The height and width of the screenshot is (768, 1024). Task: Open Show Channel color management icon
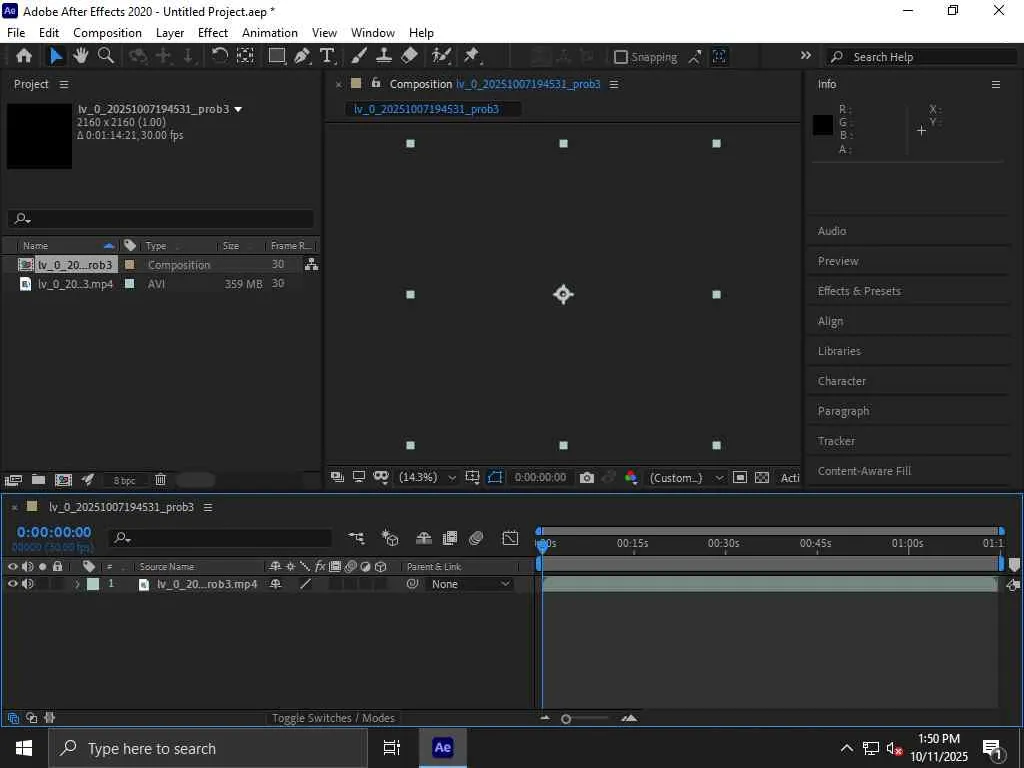pyautogui.click(x=631, y=478)
